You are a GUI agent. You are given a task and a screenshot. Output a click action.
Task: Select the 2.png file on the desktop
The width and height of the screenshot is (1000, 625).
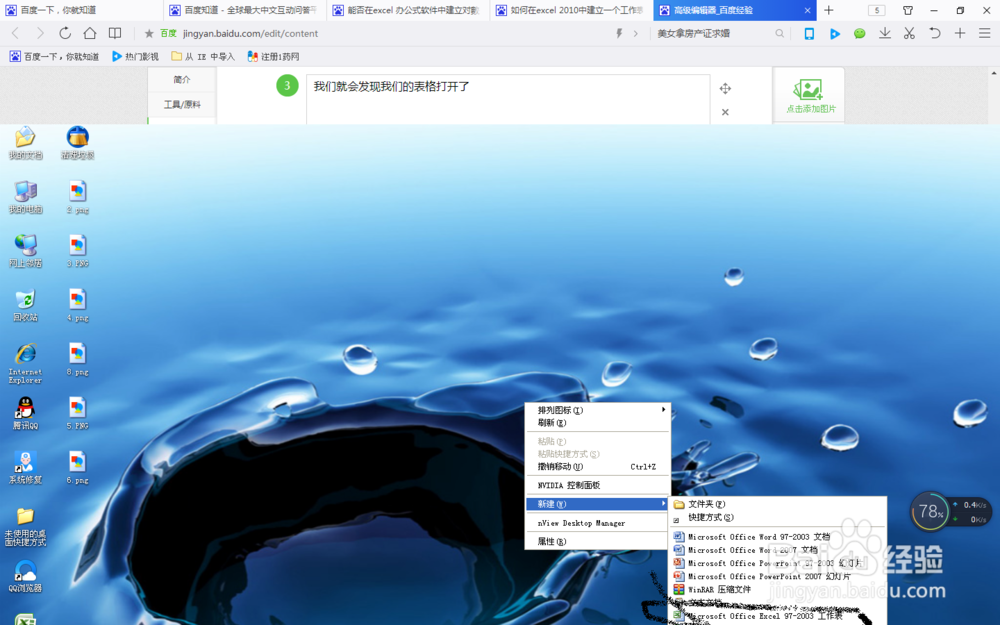click(x=77, y=196)
